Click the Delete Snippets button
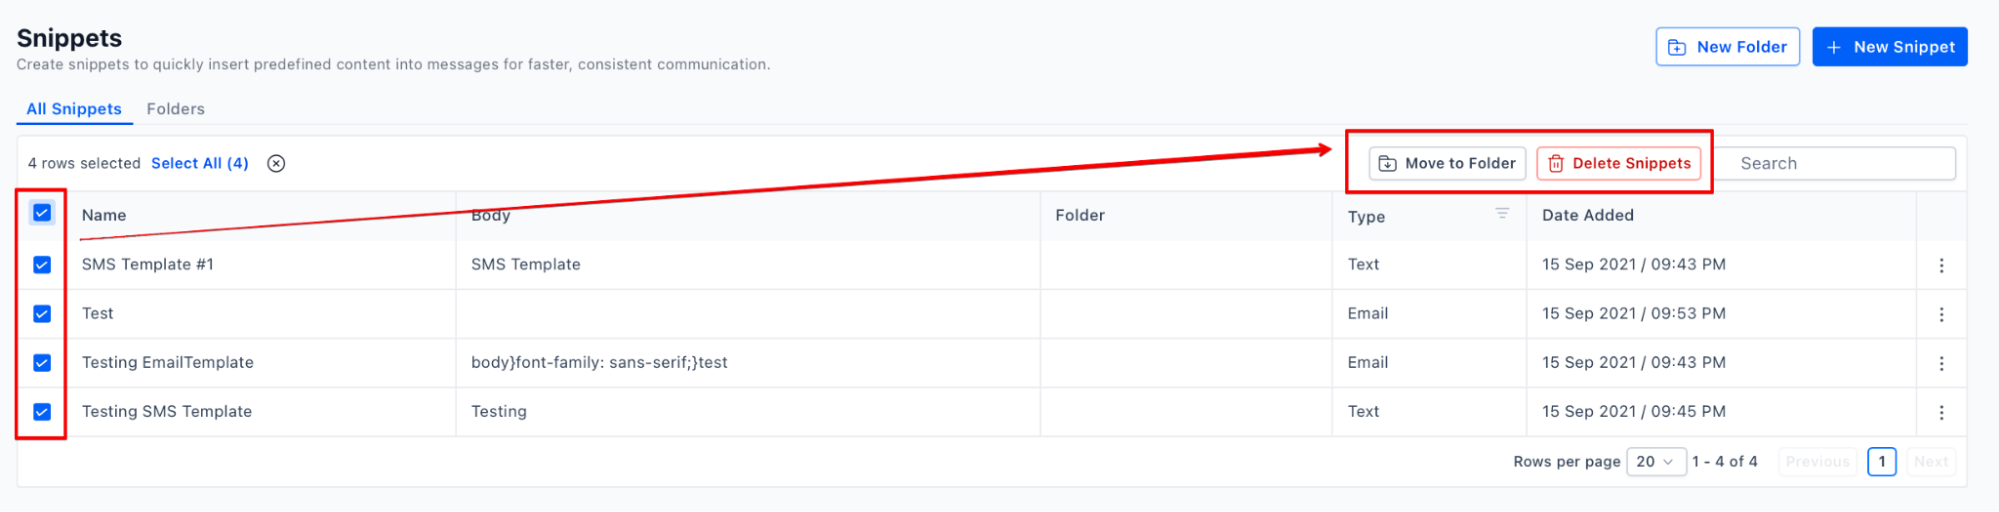 [1618, 164]
